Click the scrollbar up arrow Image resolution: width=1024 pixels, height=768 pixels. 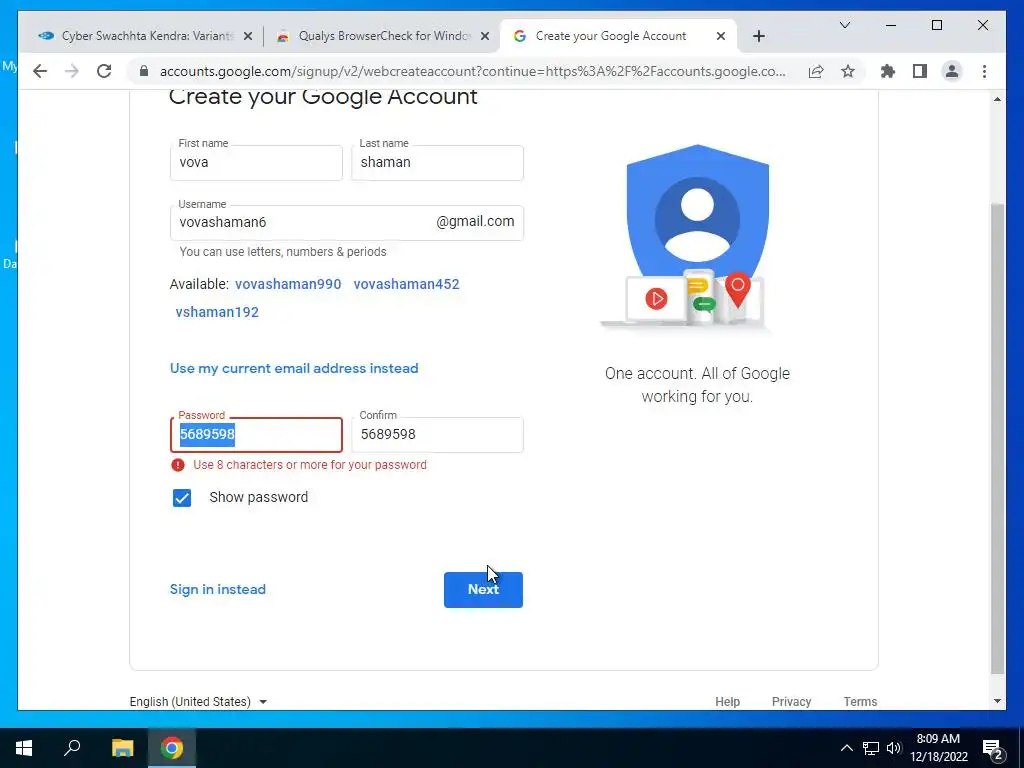[x=997, y=99]
